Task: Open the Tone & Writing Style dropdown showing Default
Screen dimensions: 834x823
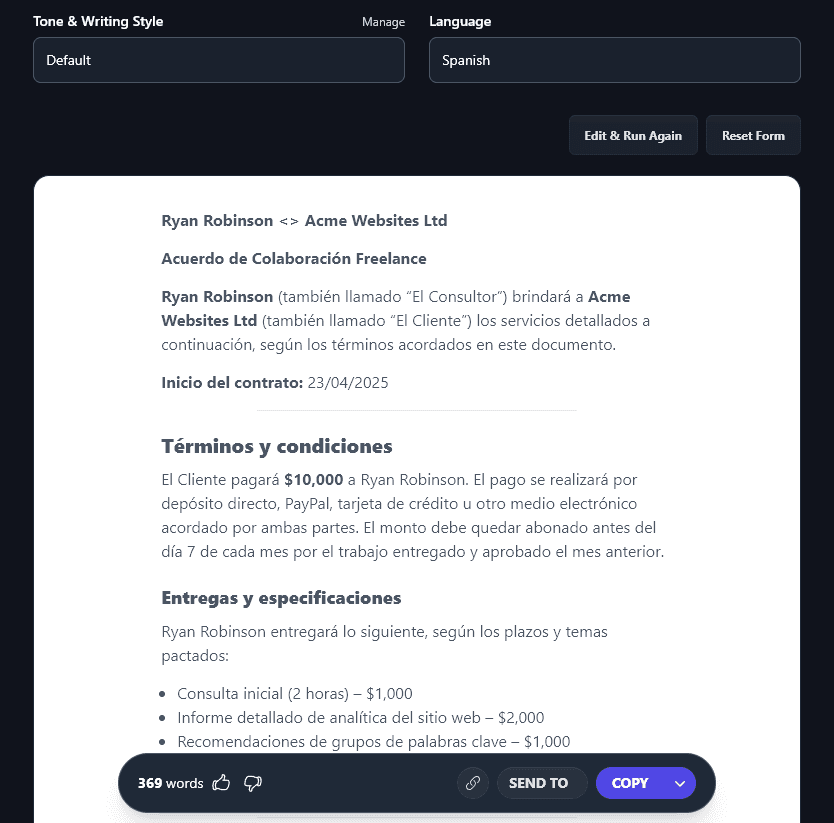Action: click(x=219, y=60)
